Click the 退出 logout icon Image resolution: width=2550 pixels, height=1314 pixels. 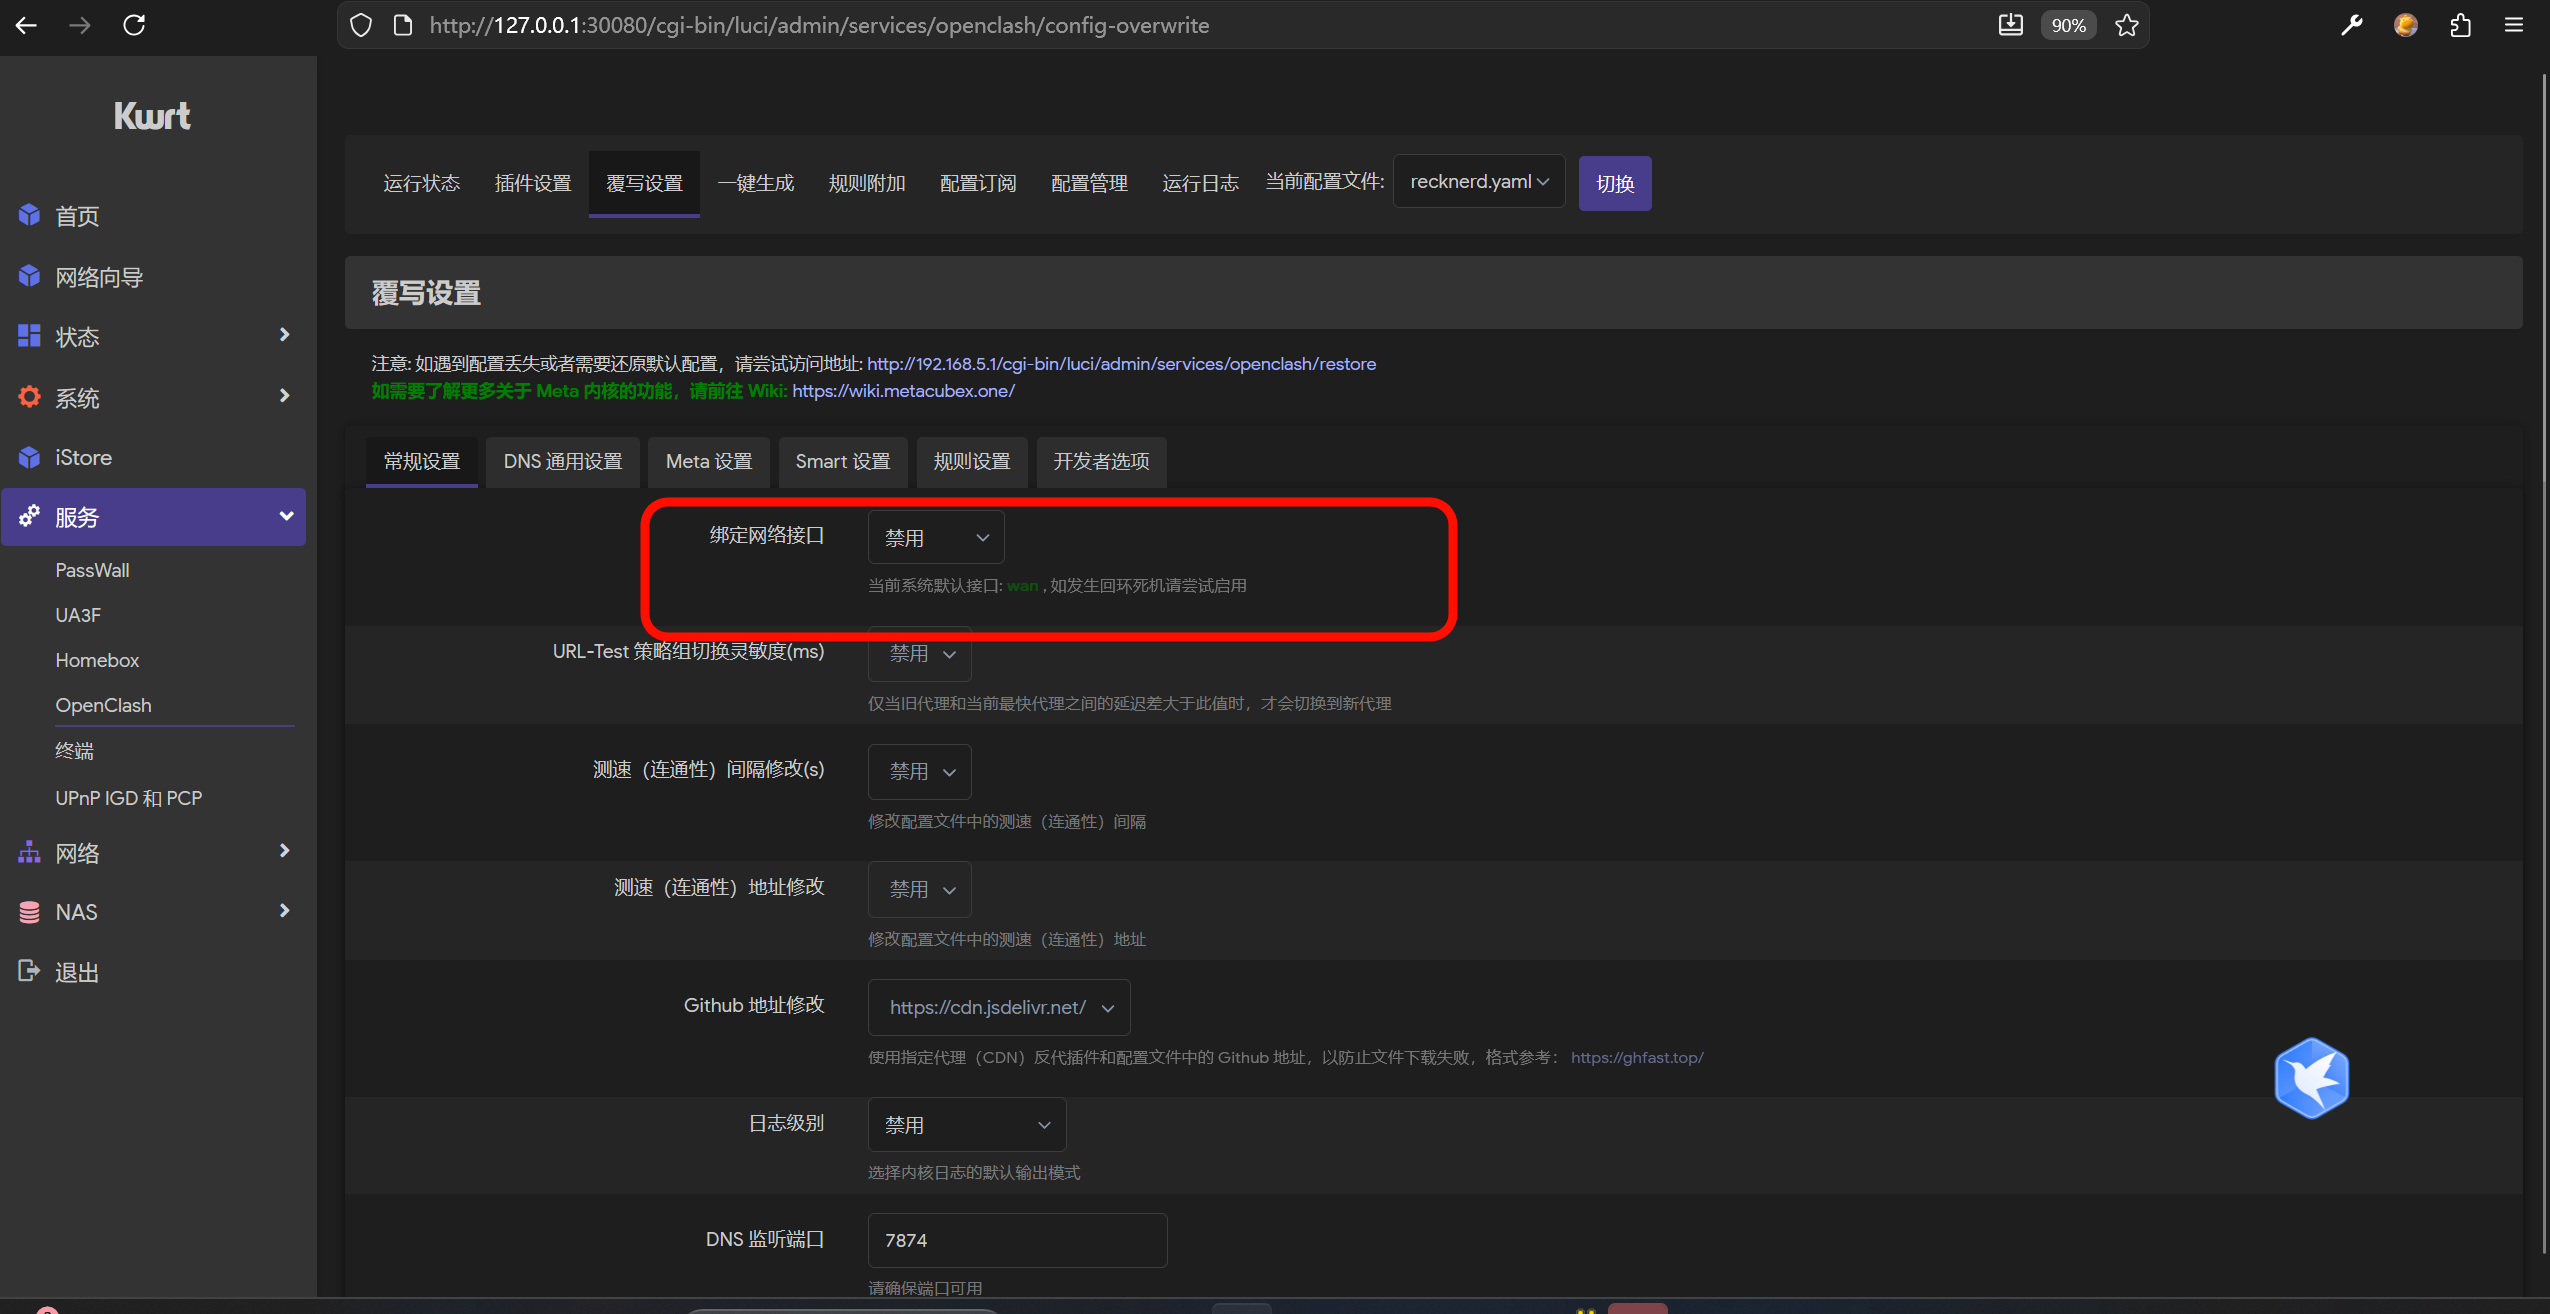pos(29,971)
